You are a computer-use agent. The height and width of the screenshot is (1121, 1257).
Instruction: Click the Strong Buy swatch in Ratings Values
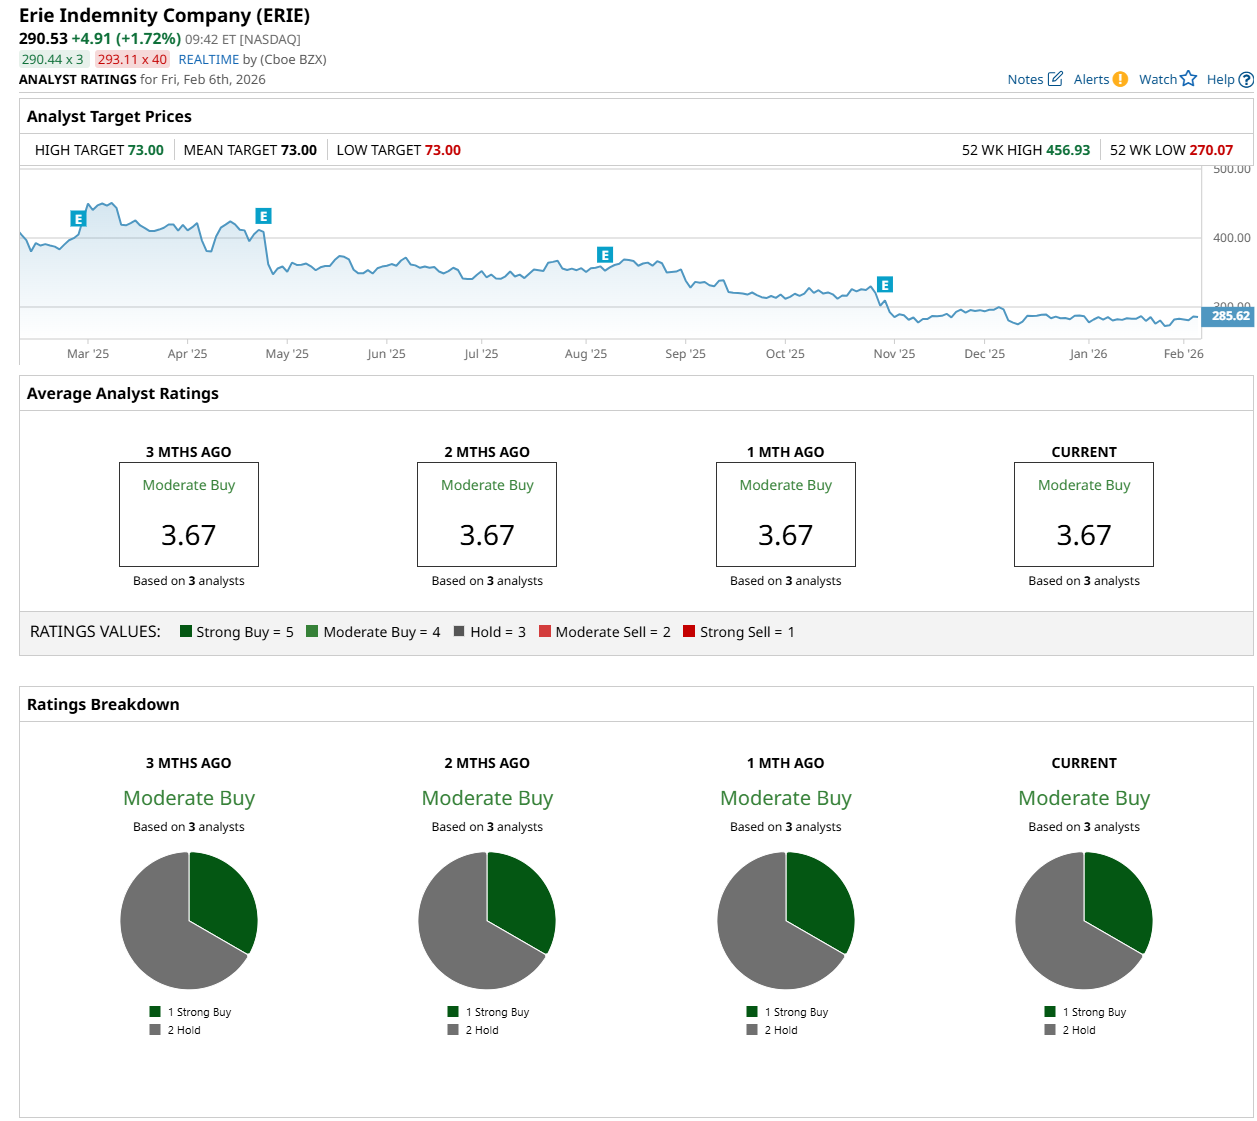(186, 631)
